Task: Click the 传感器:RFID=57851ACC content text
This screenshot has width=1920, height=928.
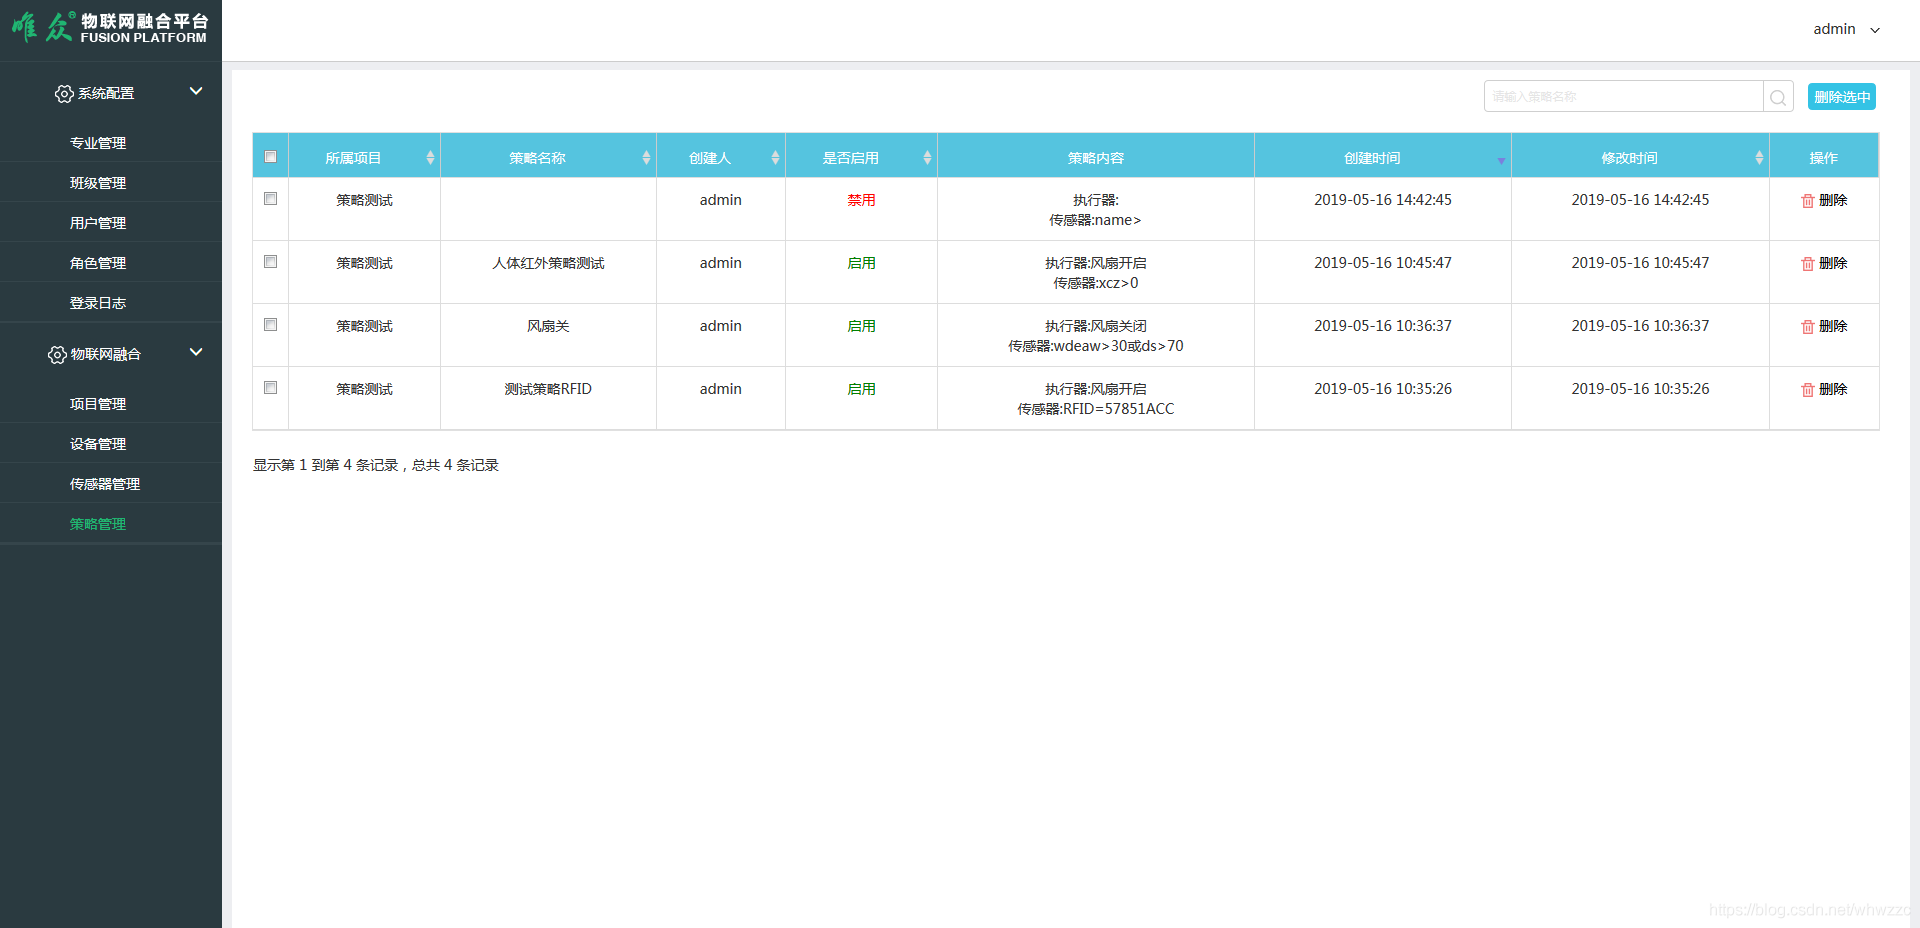Action: (x=1096, y=409)
